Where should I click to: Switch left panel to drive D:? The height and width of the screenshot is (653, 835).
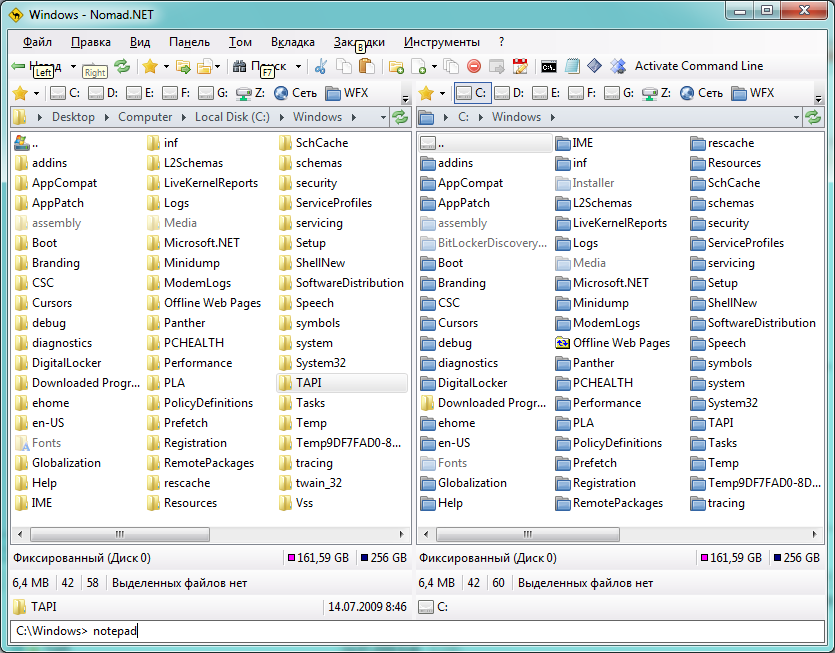click(103, 93)
